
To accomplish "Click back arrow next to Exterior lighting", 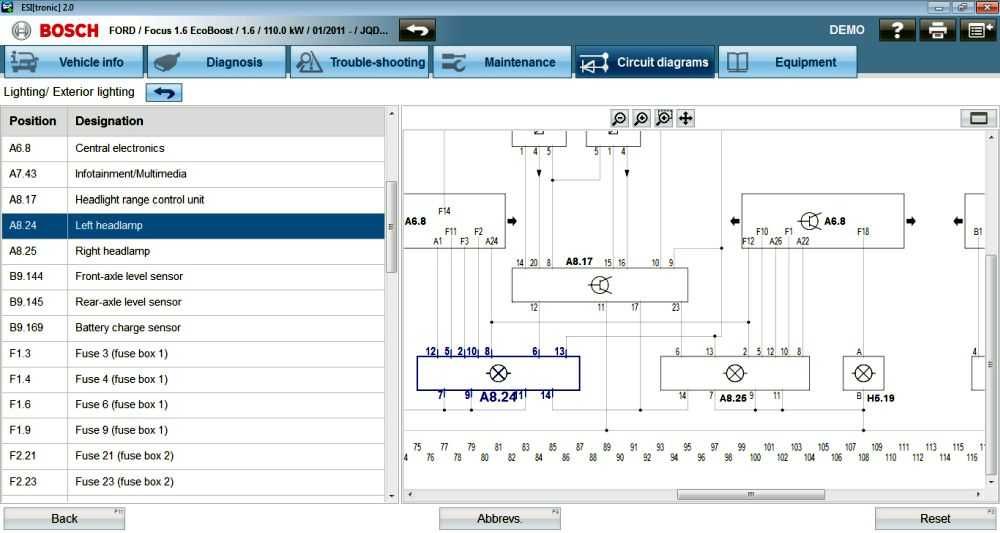I will click(164, 92).
